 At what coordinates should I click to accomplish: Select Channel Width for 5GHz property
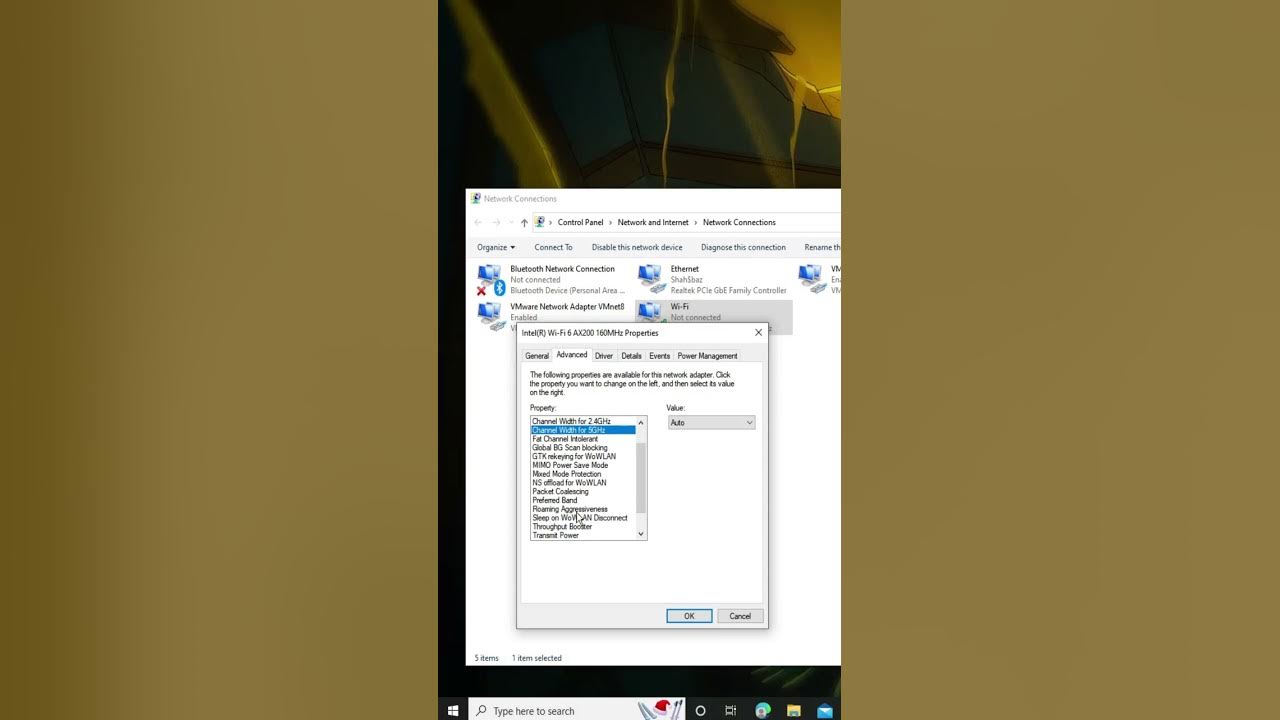[x=583, y=430]
